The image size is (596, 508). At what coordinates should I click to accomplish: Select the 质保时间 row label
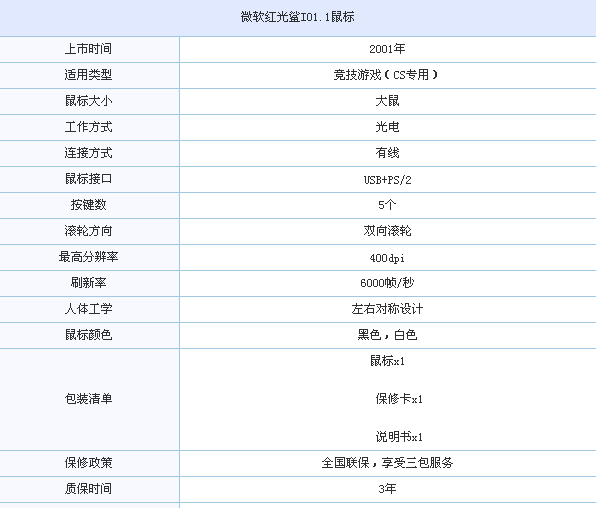(89, 489)
